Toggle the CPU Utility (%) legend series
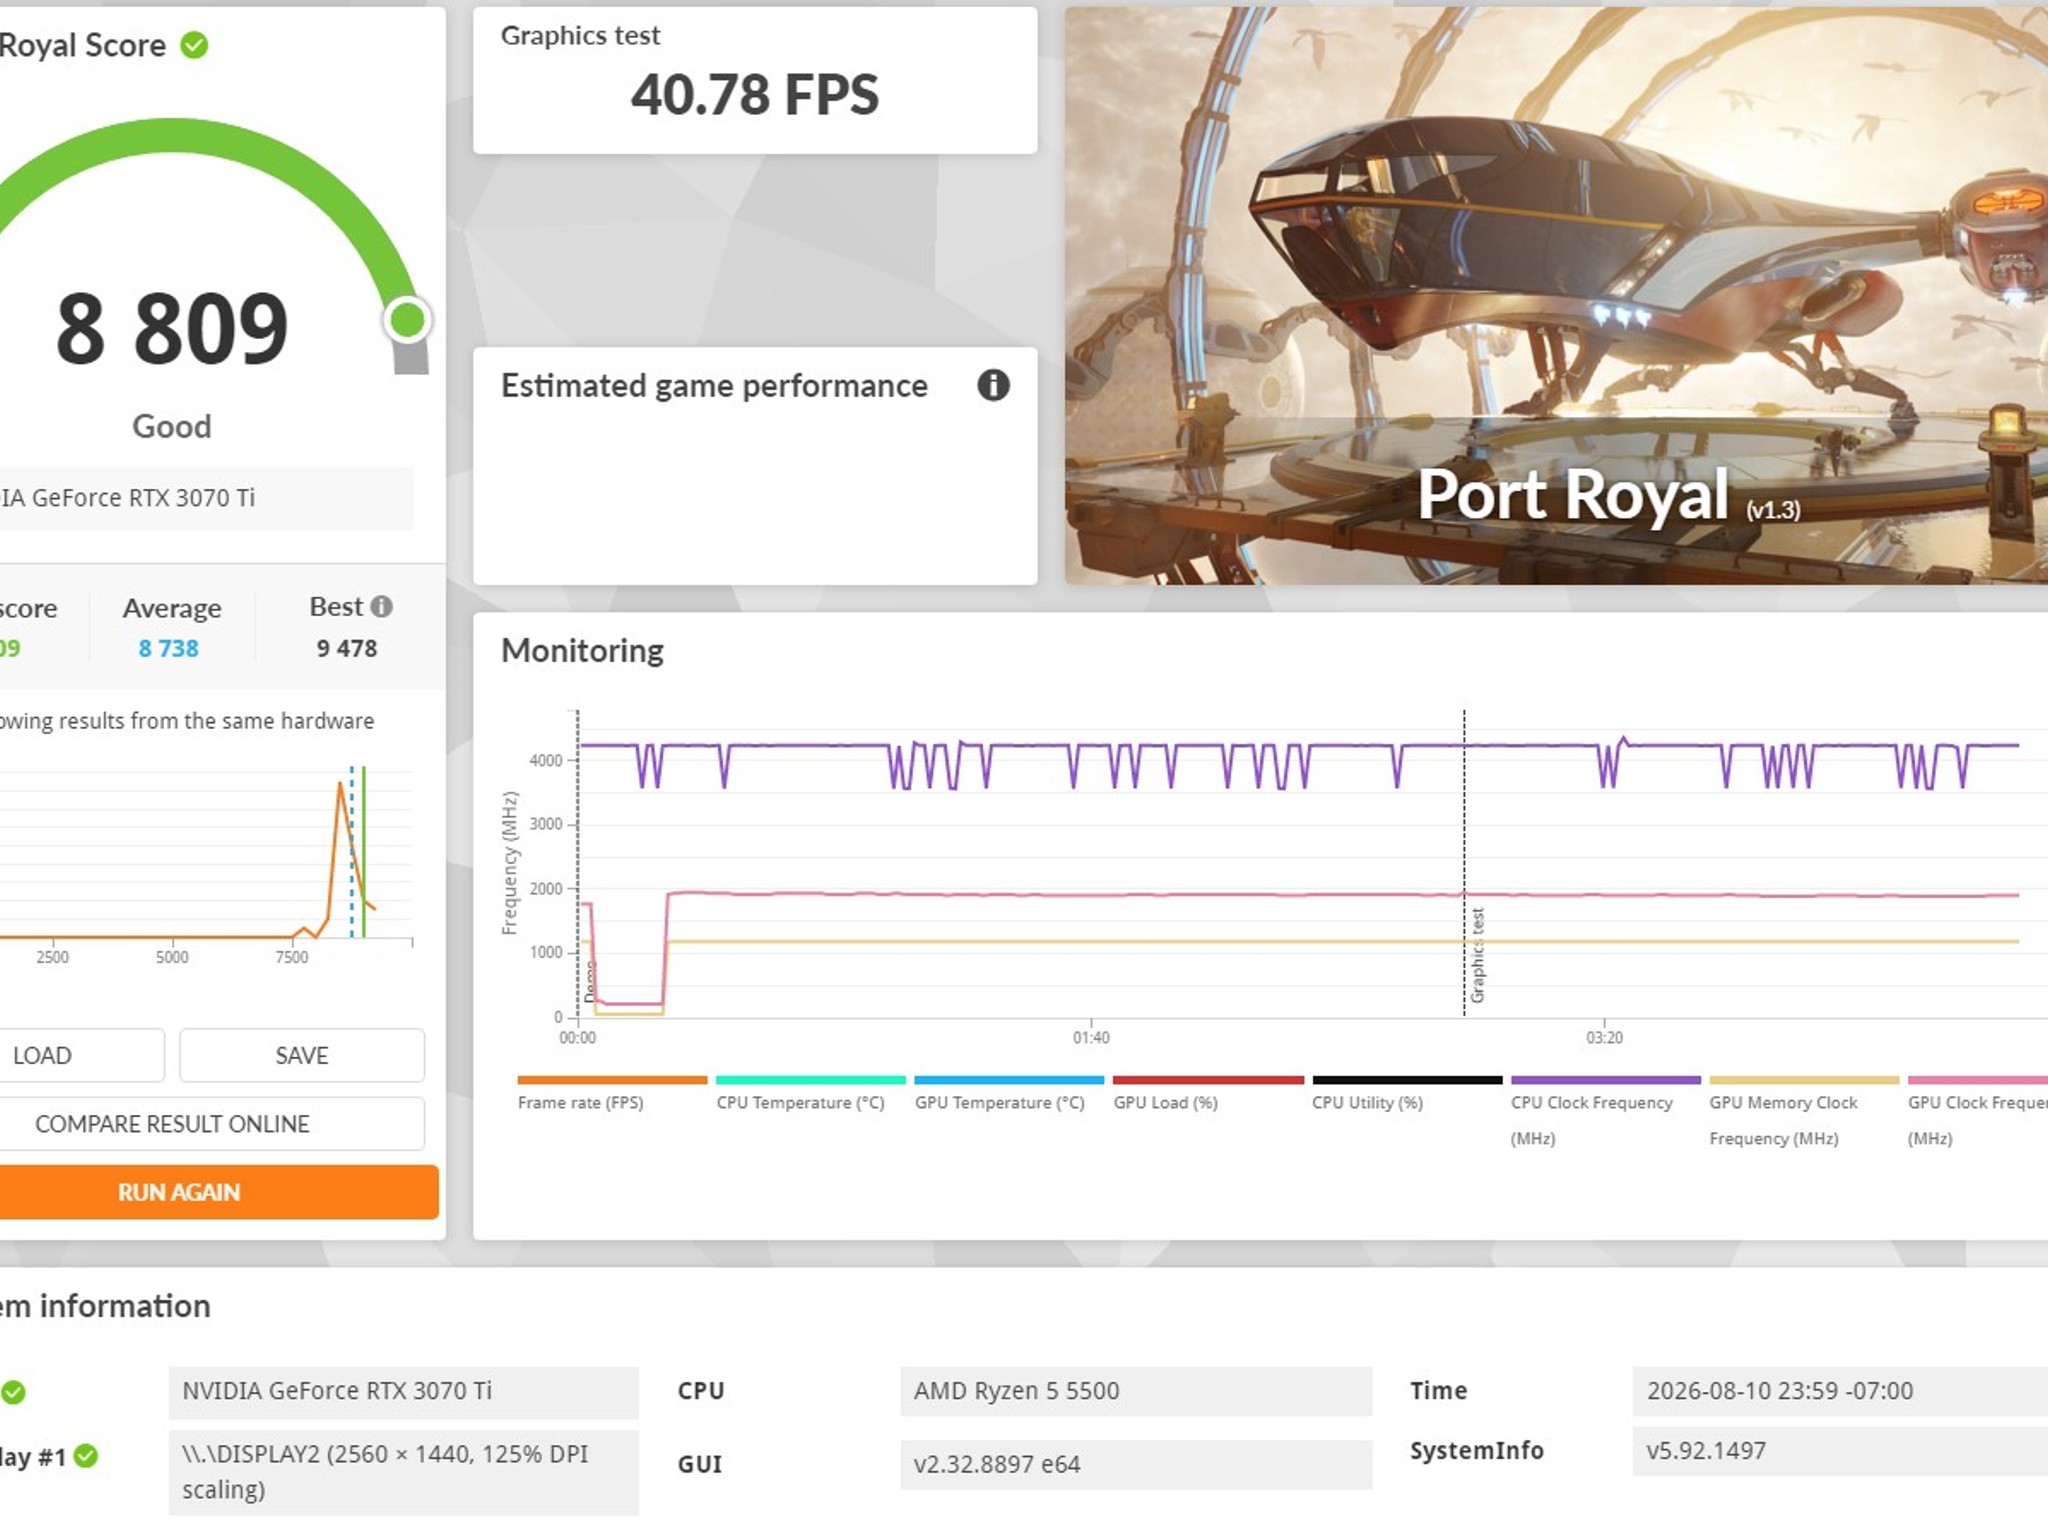The height and width of the screenshot is (1536, 2048). click(1407, 1094)
